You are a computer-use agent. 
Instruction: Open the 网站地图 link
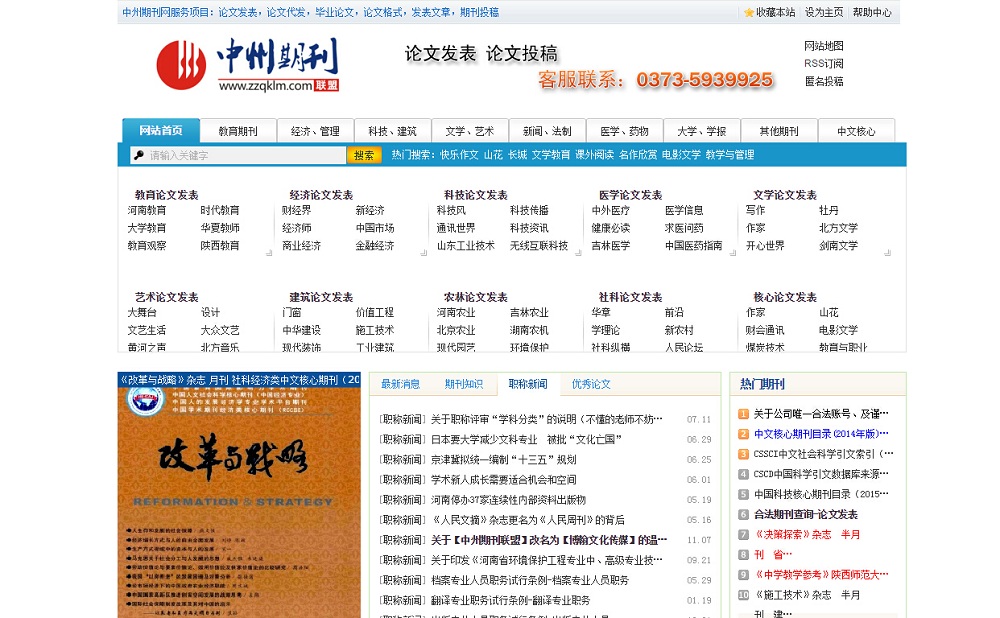coord(824,46)
